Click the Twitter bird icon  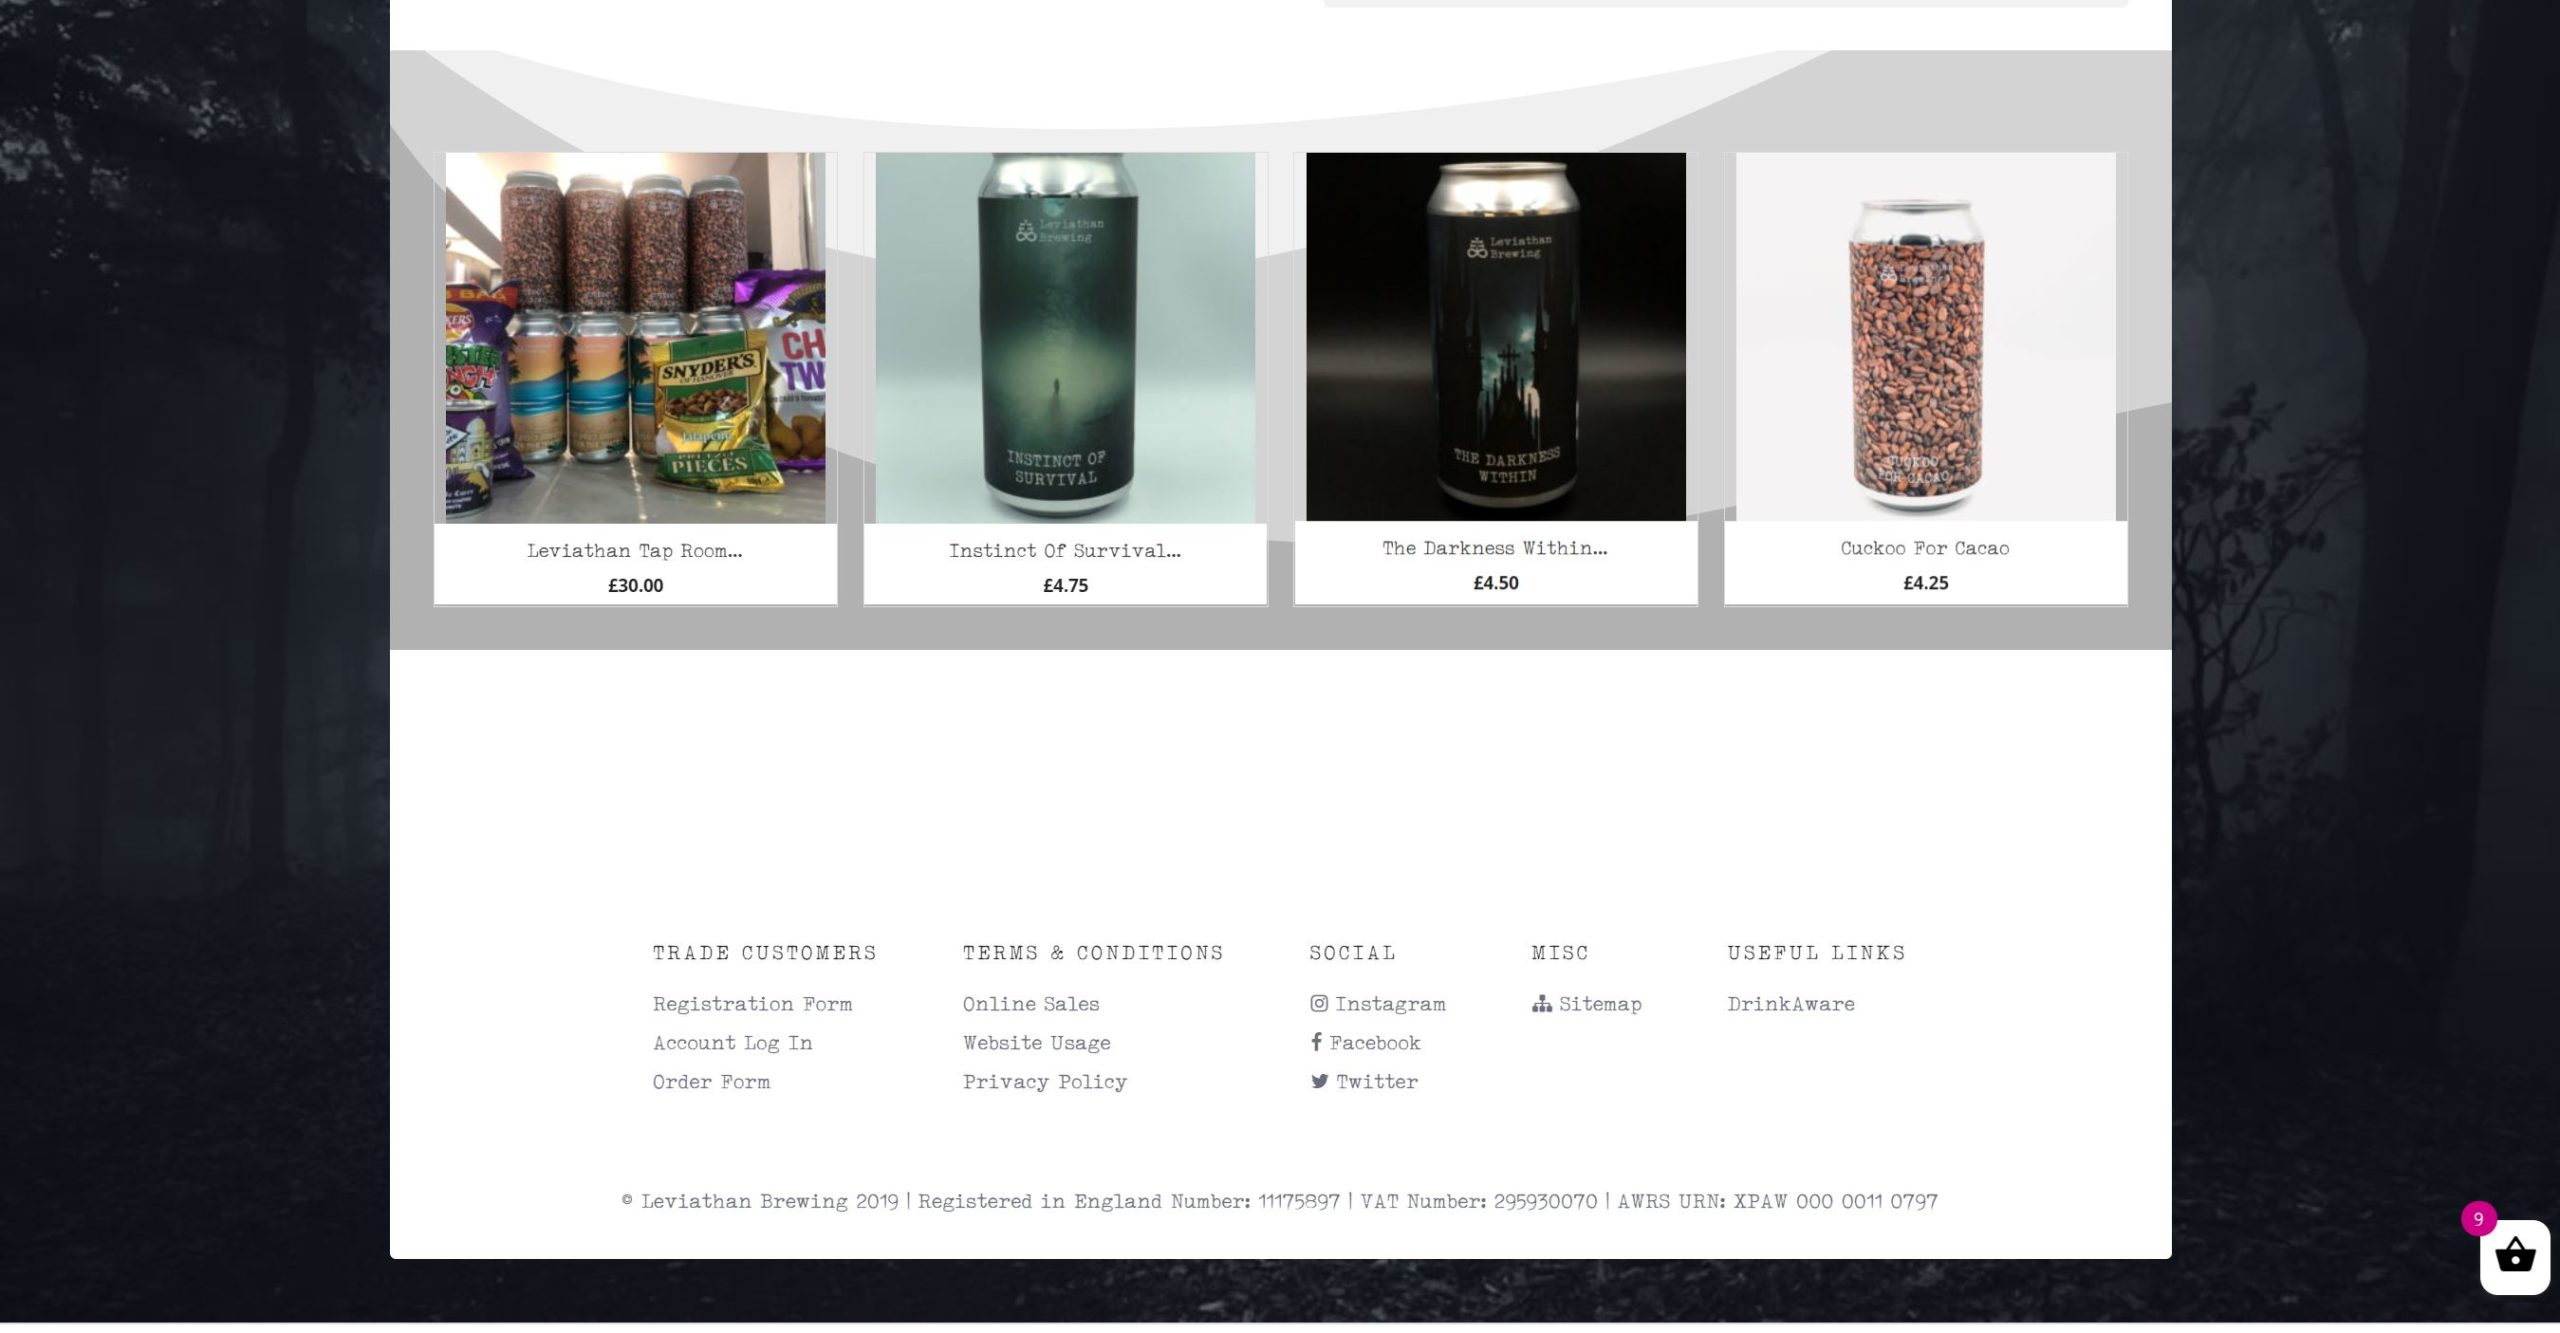tap(1319, 1081)
